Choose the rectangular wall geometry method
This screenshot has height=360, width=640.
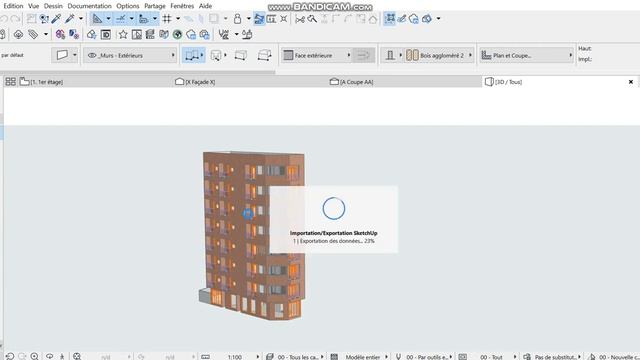(x=216, y=55)
